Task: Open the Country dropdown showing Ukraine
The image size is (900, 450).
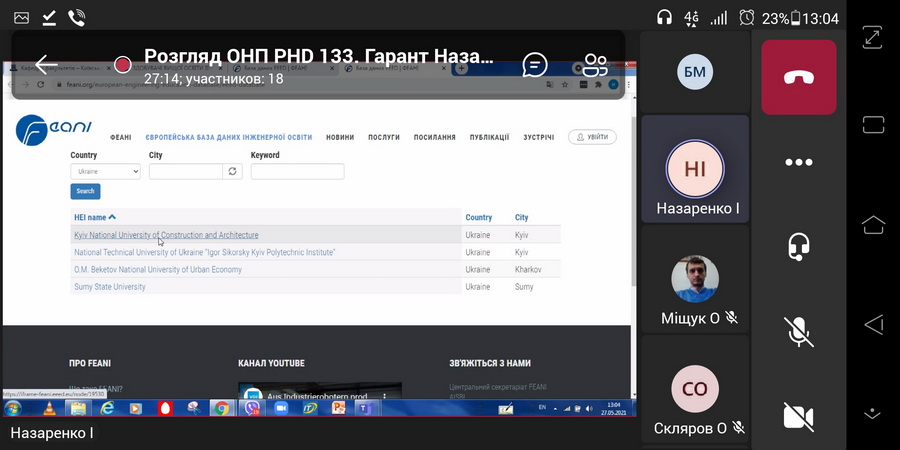Action: 105,172
